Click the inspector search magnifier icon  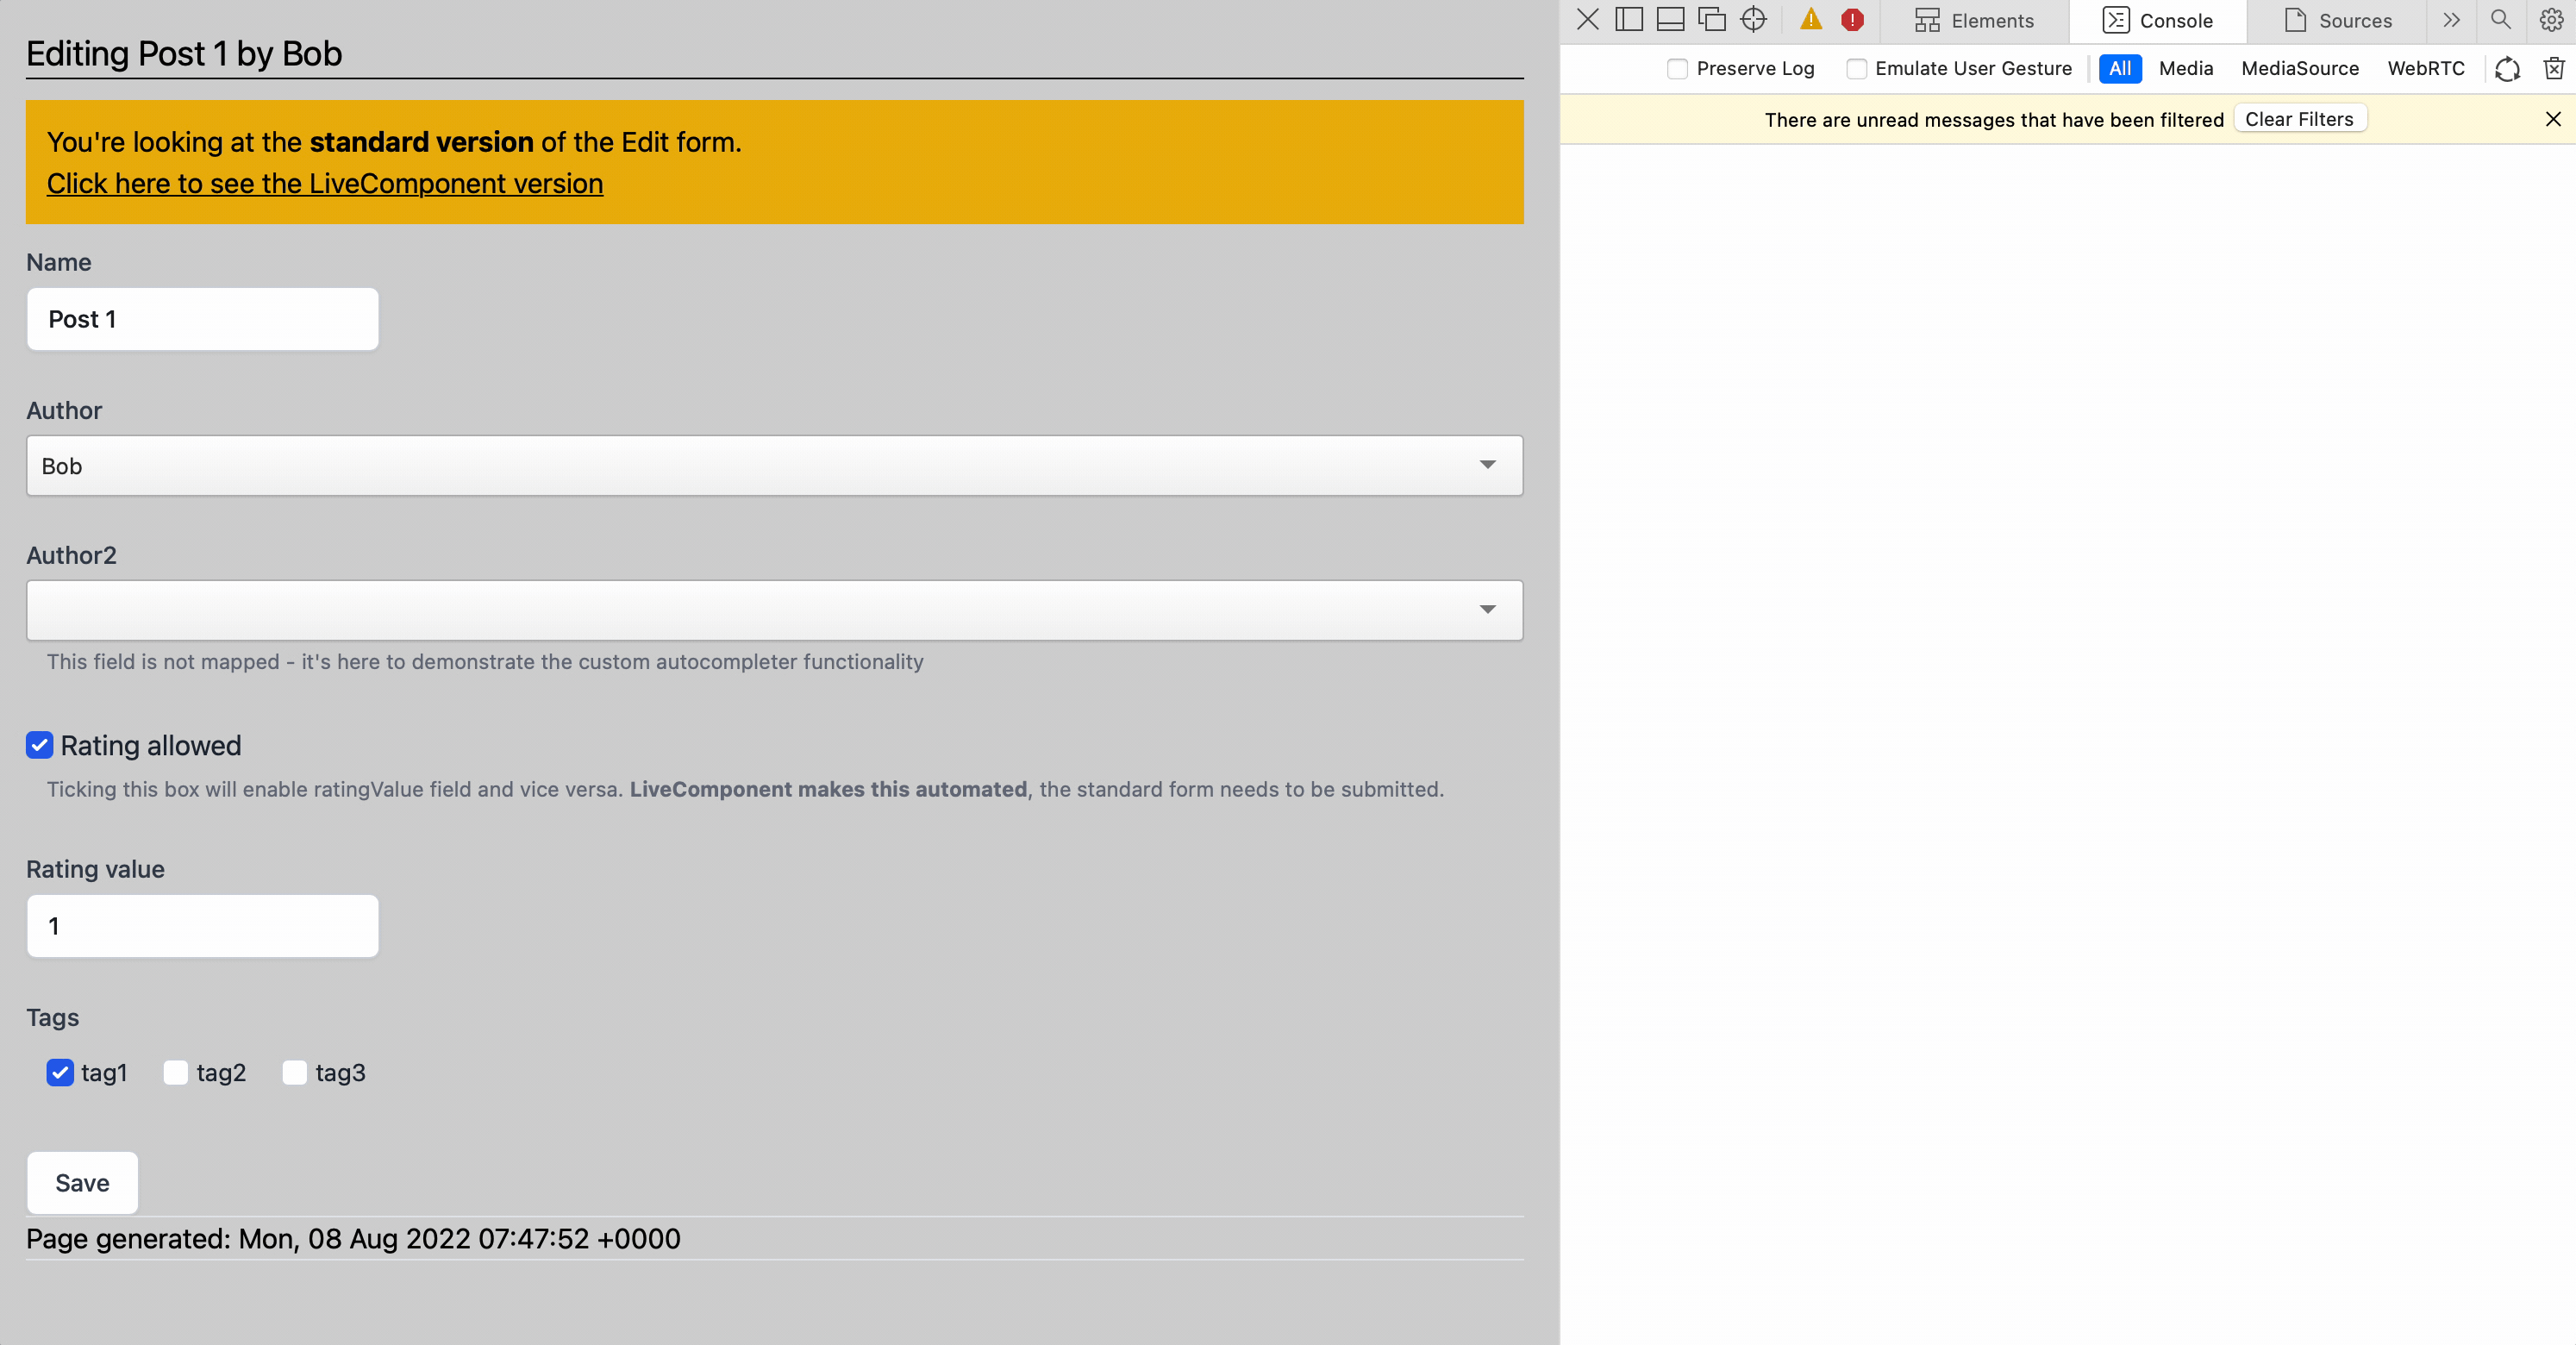(2500, 20)
